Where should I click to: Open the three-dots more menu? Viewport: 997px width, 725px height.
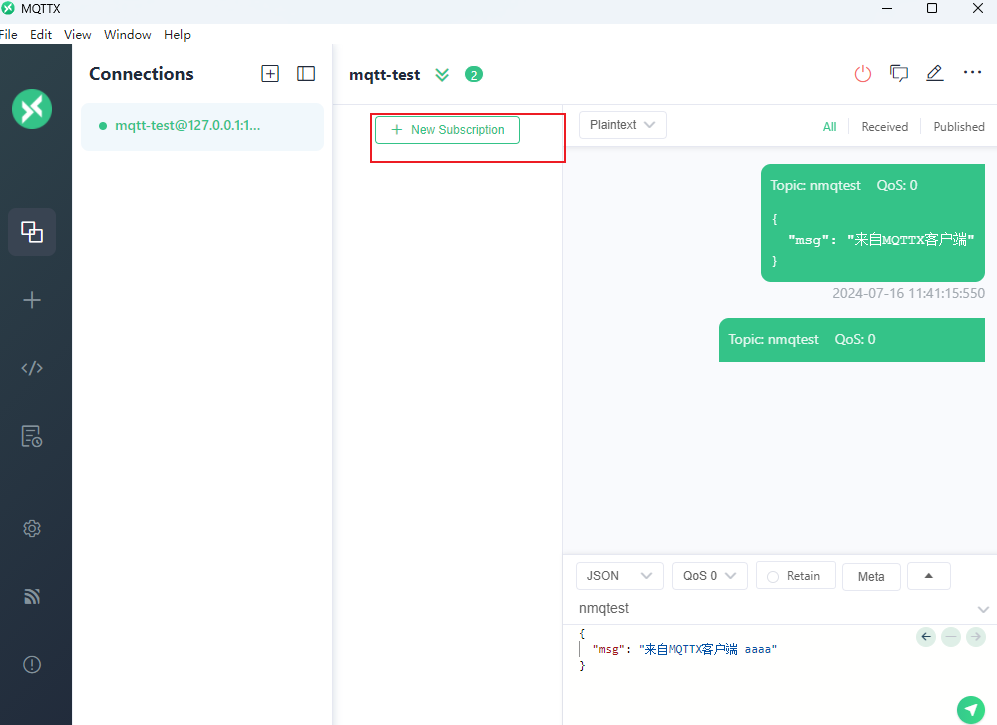pos(972,72)
